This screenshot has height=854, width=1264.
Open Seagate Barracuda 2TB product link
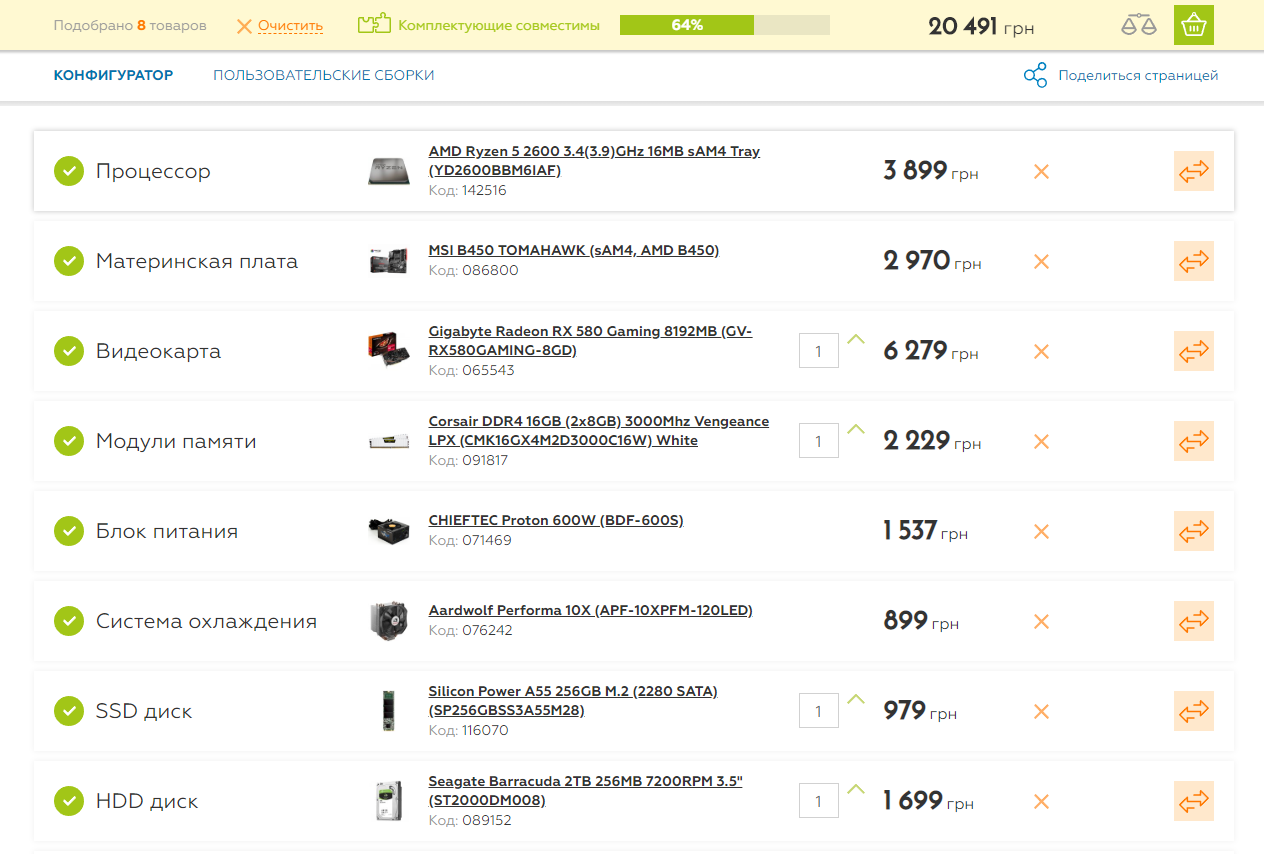tap(585, 791)
